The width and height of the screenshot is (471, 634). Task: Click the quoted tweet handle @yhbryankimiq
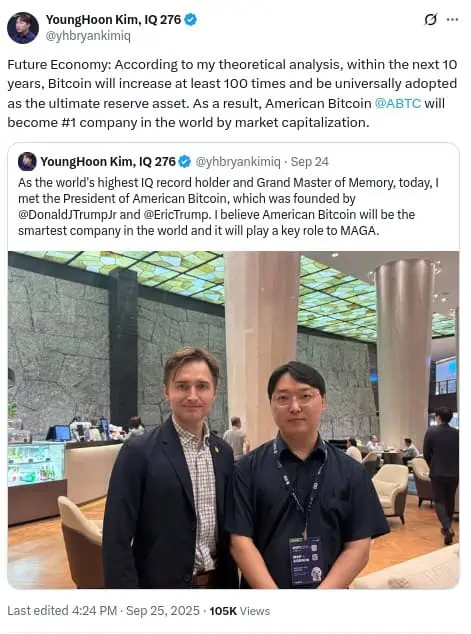[x=238, y=162]
